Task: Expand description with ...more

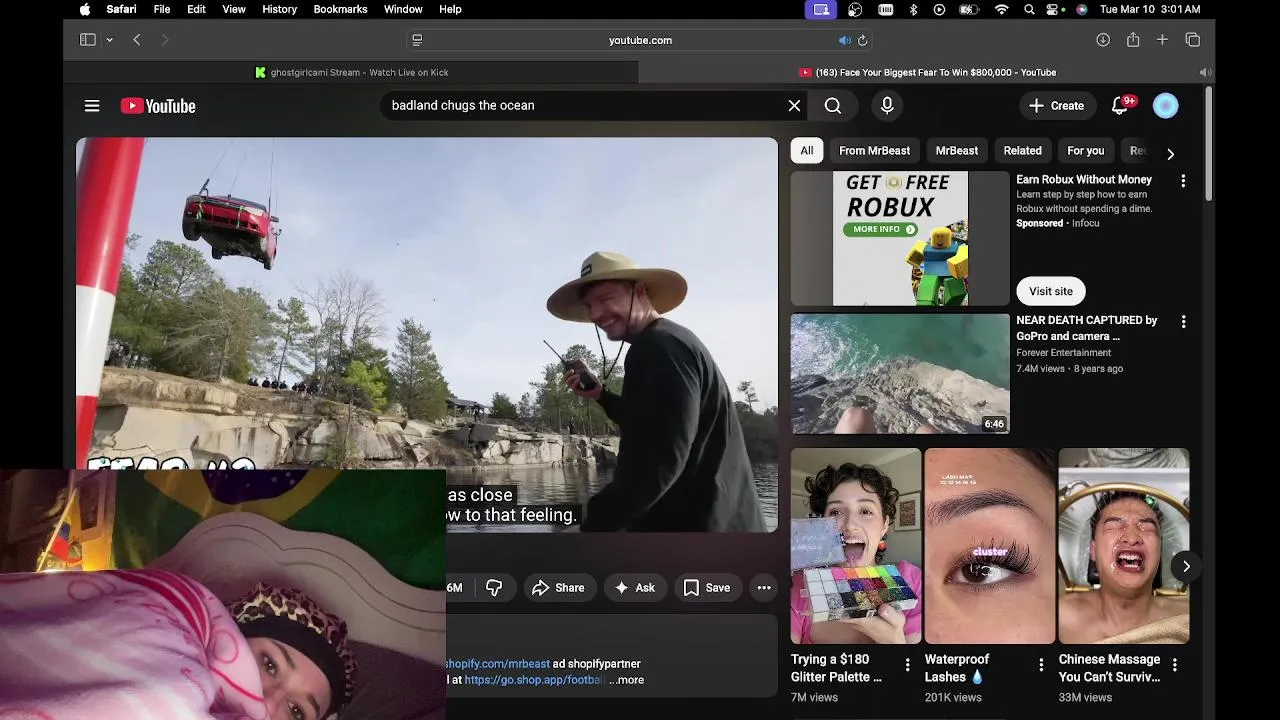Action: (x=627, y=680)
